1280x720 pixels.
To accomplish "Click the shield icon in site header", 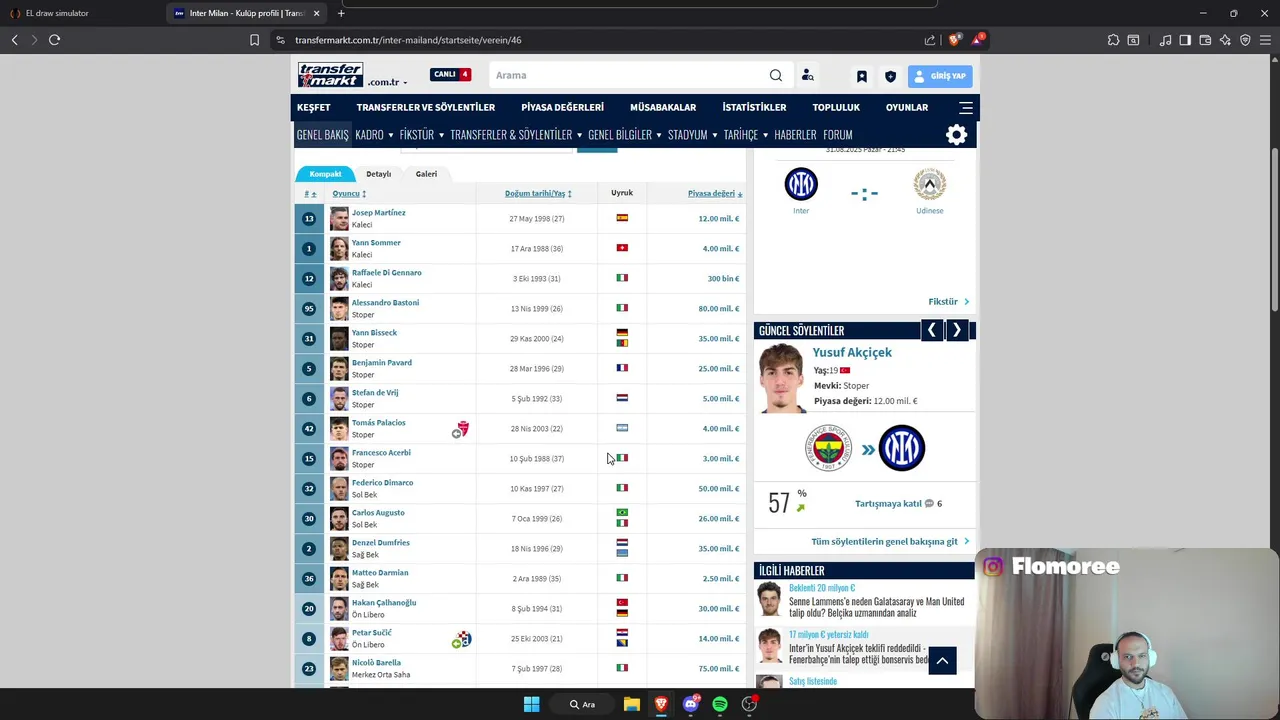I will (x=890, y=76).
